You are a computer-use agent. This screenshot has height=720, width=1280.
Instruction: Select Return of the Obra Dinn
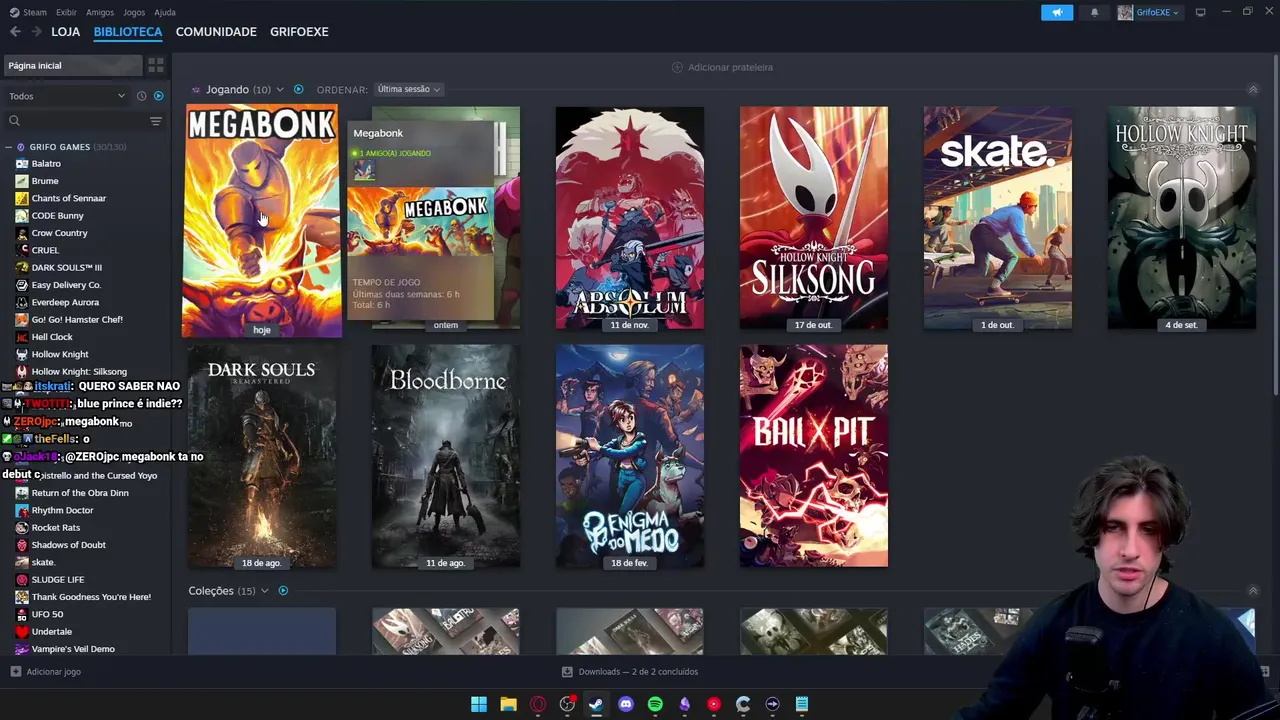[x=80, y=493]
